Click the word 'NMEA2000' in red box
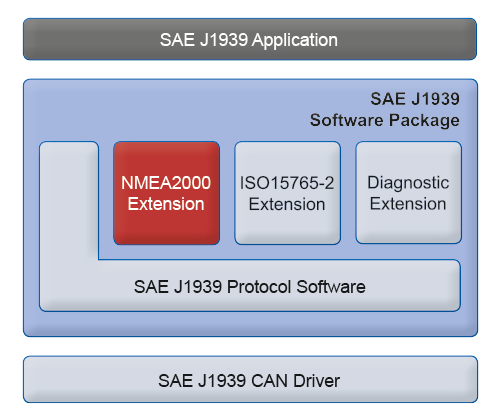The height and width of the screenshot is (420, 500). (x=166, y=183)
